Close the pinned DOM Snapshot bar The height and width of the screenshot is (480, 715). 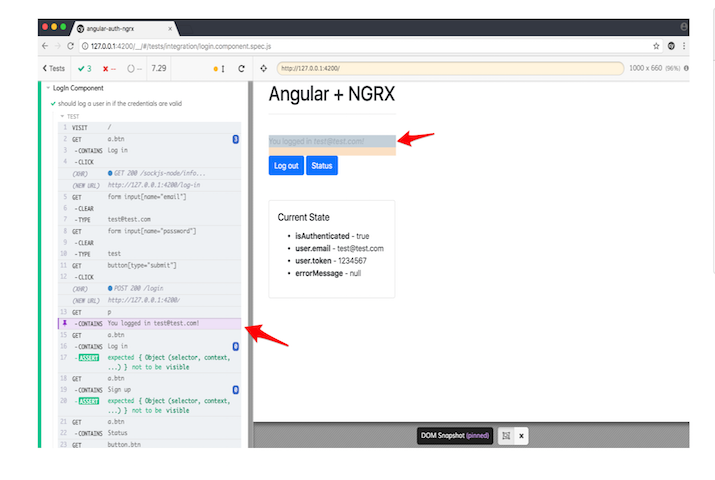[521, 436]
